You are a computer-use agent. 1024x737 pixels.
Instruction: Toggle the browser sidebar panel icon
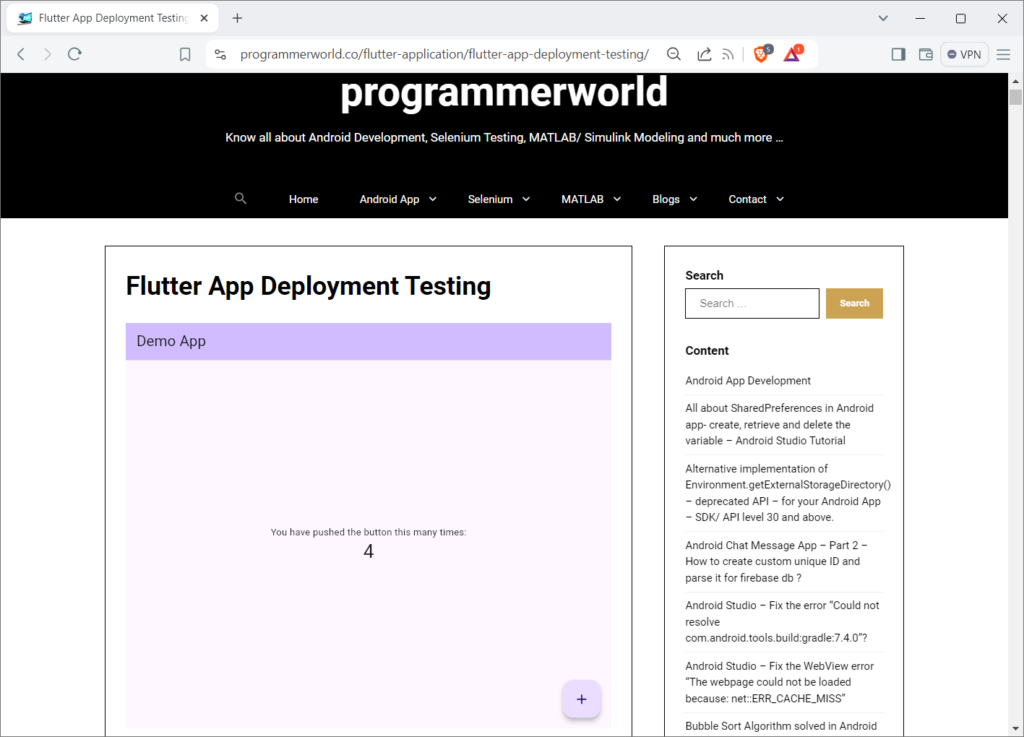coord(898,54)
